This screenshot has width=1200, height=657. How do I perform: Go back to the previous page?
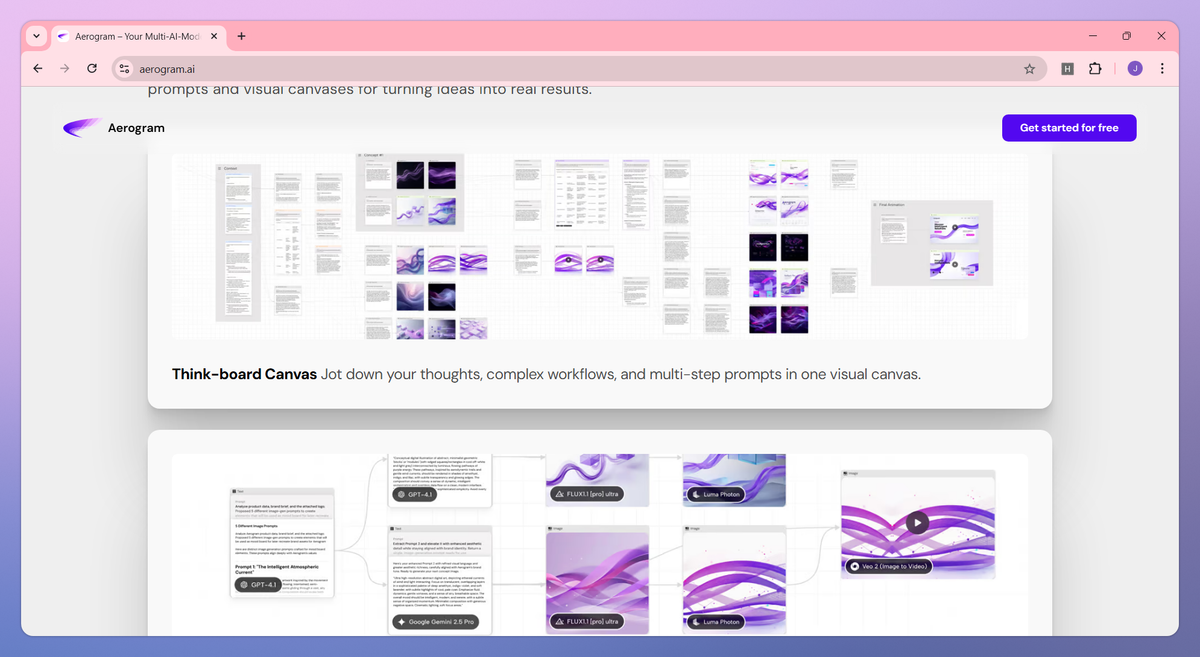[38, 69]
